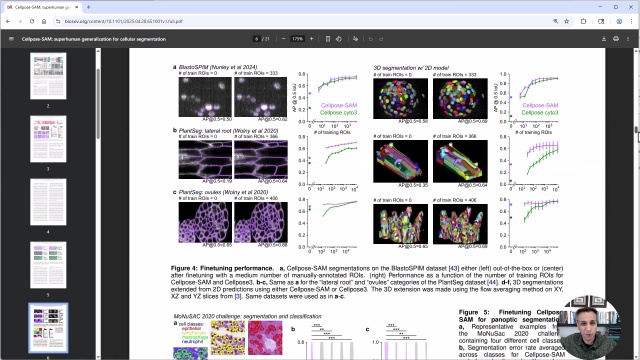
Task: Download the PDF file
Action: [x=604, y=39]
